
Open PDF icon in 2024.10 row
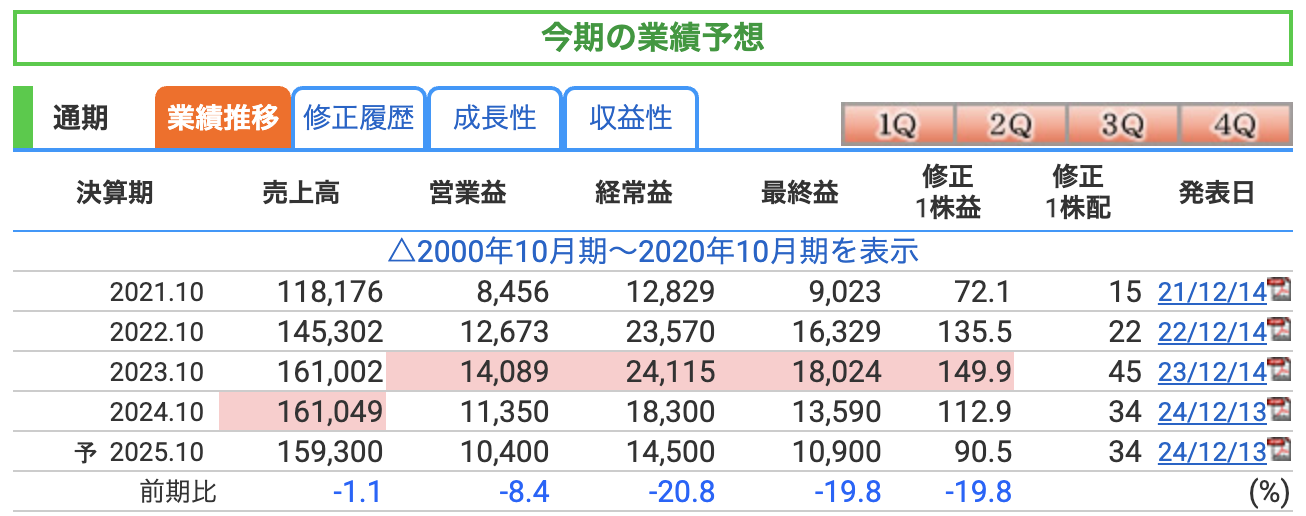1277,410
